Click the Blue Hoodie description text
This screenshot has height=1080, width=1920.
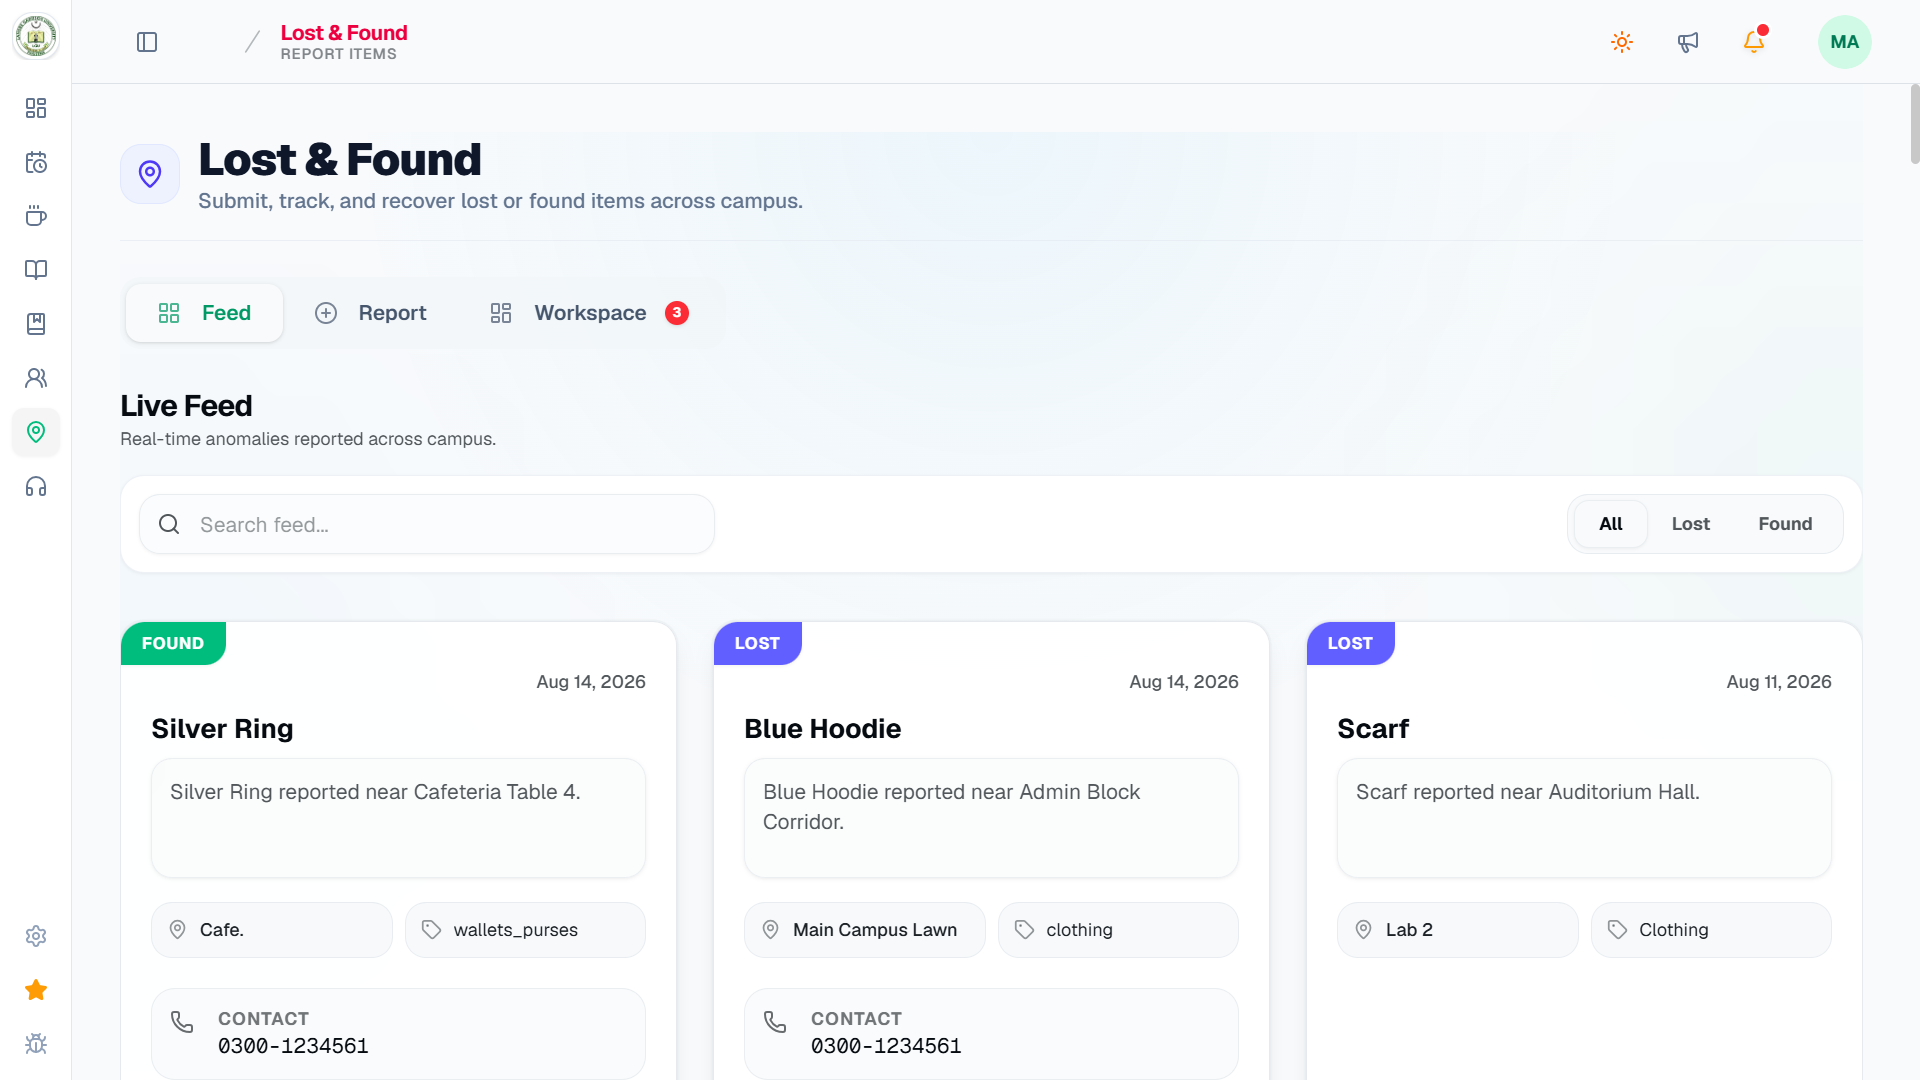pos(951,807)
